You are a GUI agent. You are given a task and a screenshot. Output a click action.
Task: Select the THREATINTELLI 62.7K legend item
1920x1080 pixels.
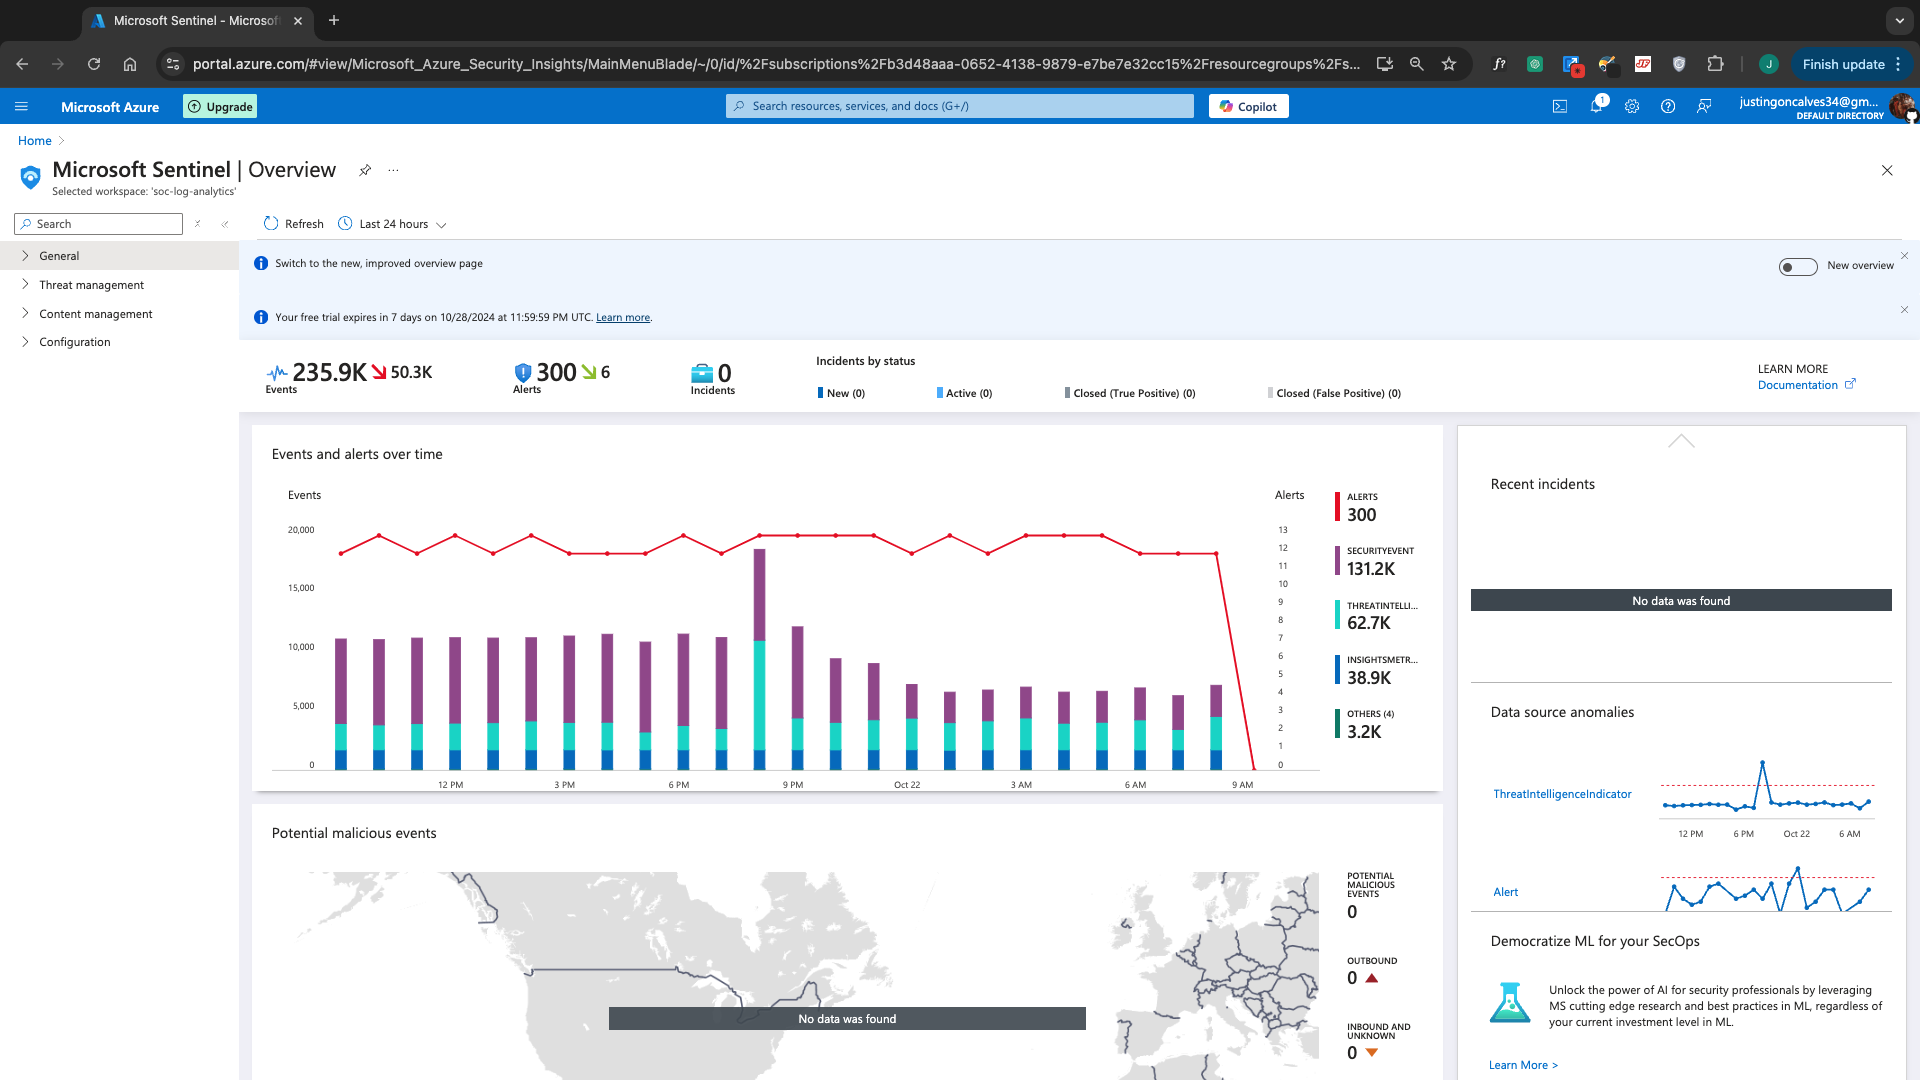tap(1376, 616)
